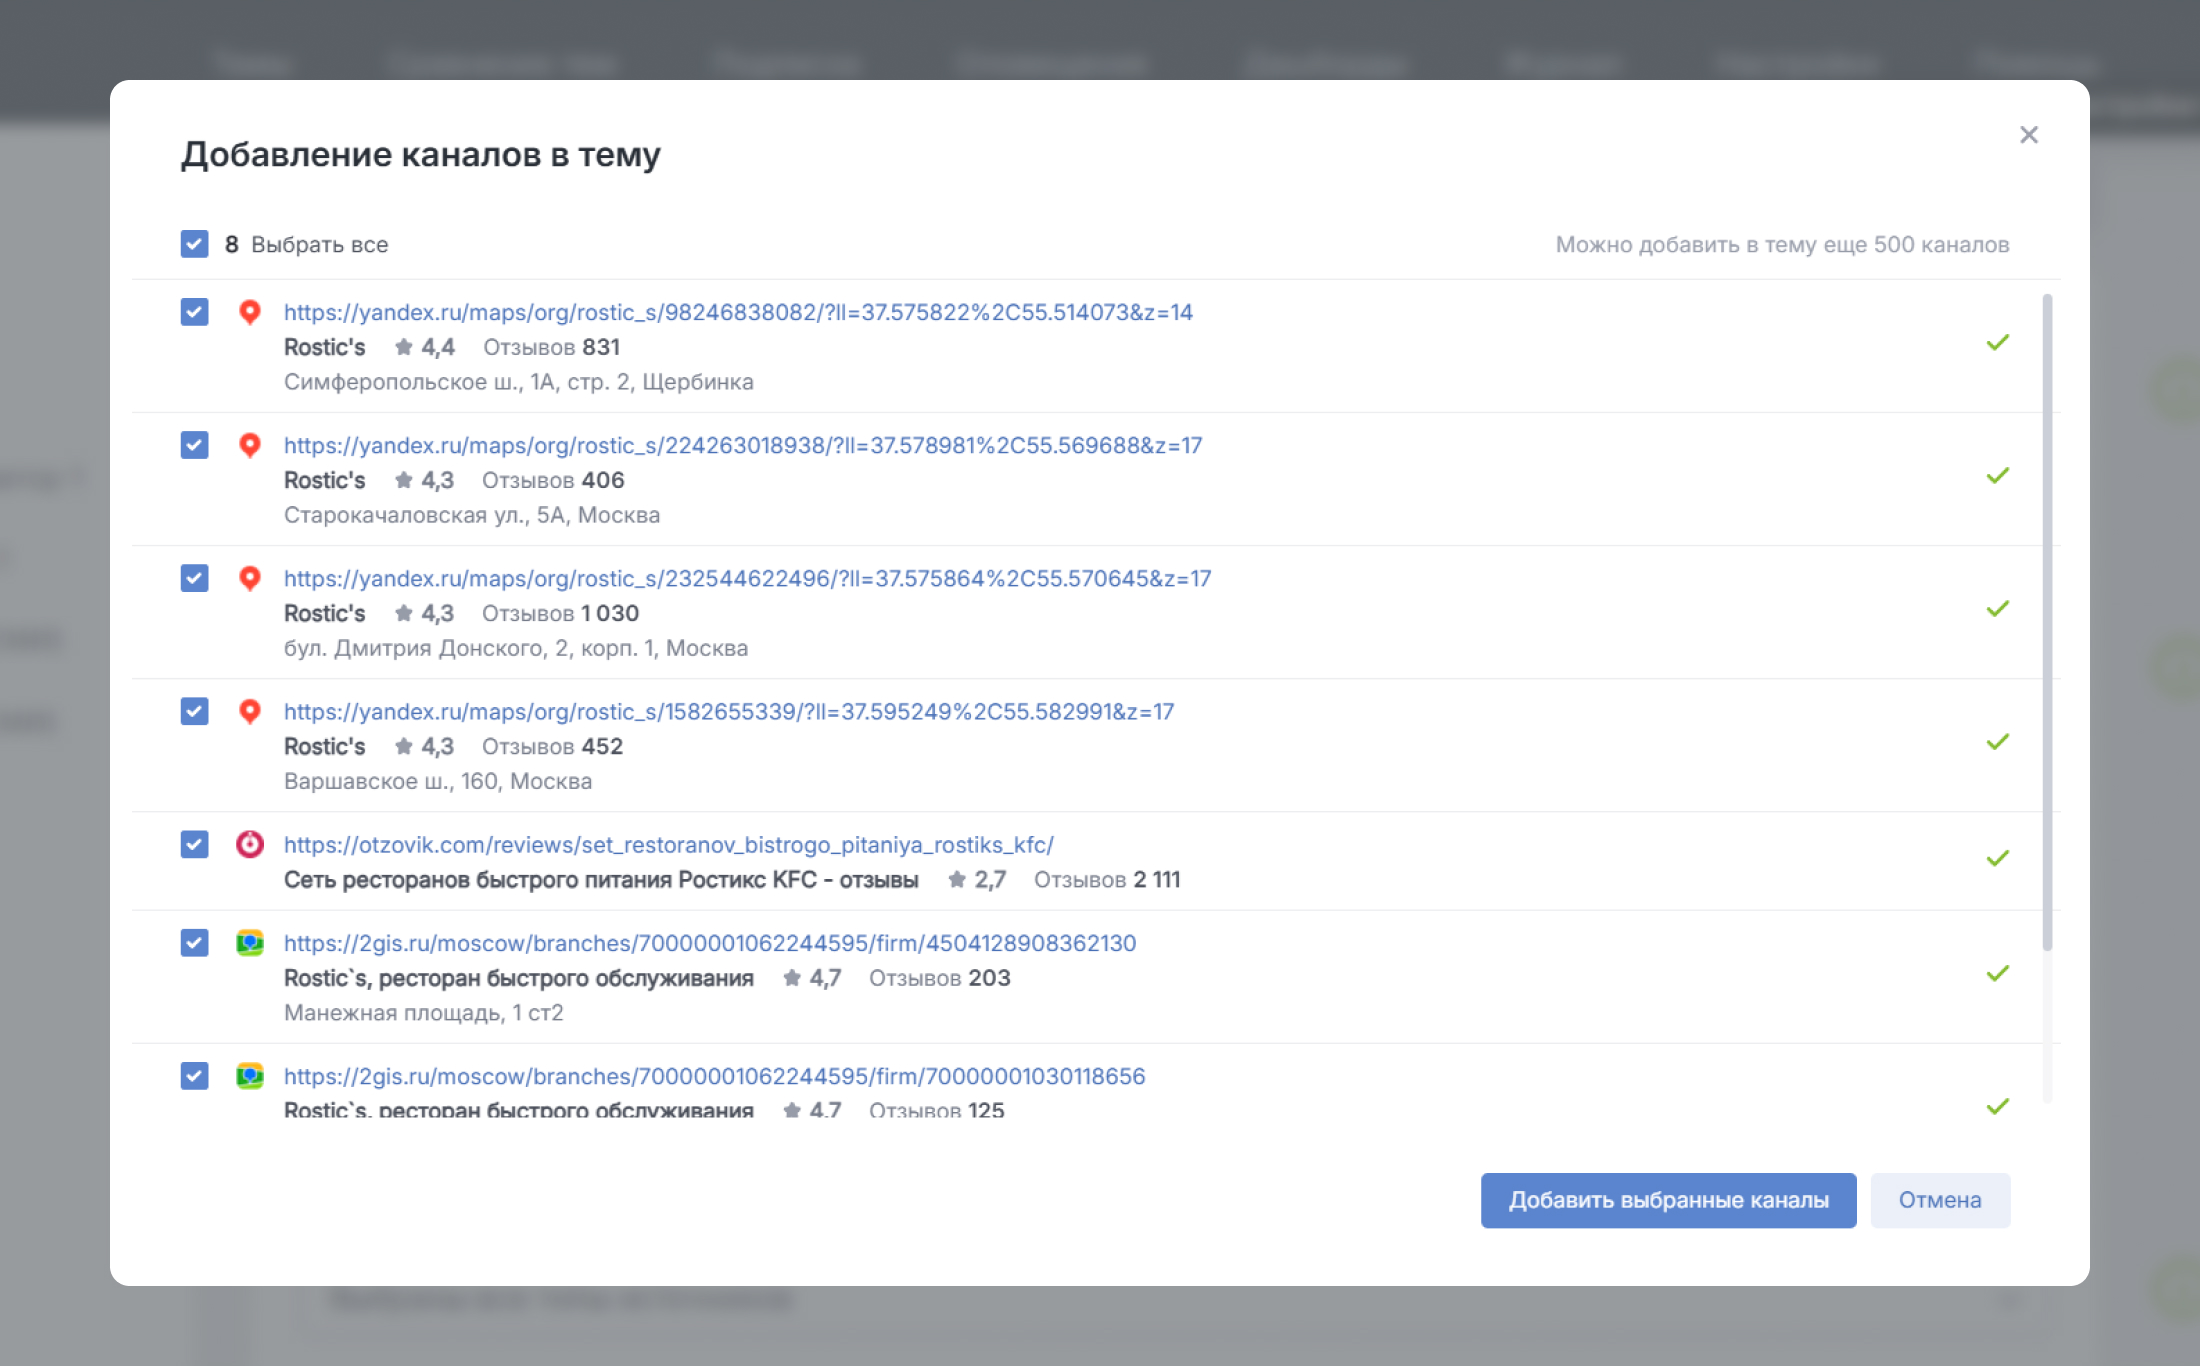Open 2gis link for firm 70000001030118656
This screenshot has height=1366, width=2200.
pos(715,1076)
